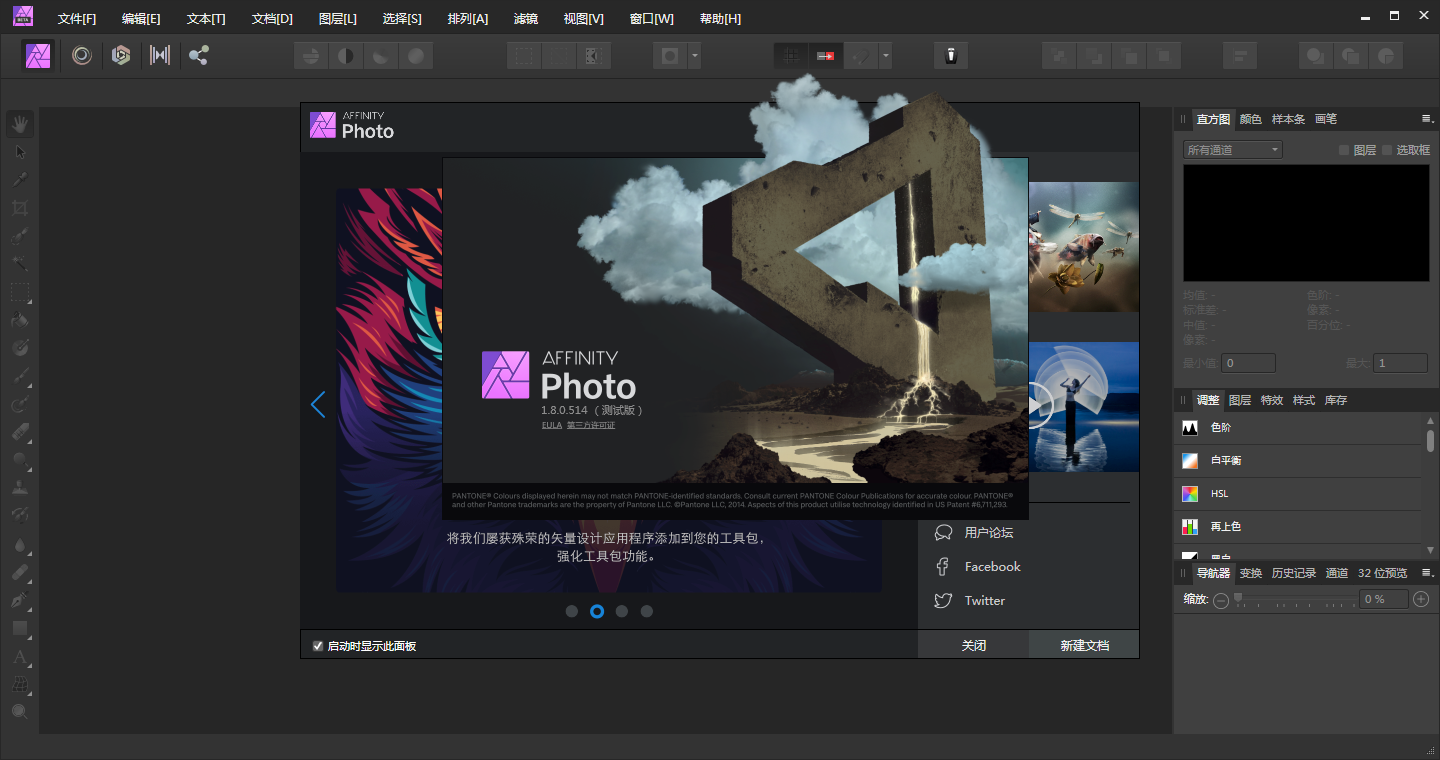The width and height of the screenshot is (1440, 760).
Task: Go to the first carousel page dot
Action: coord(572,611)
